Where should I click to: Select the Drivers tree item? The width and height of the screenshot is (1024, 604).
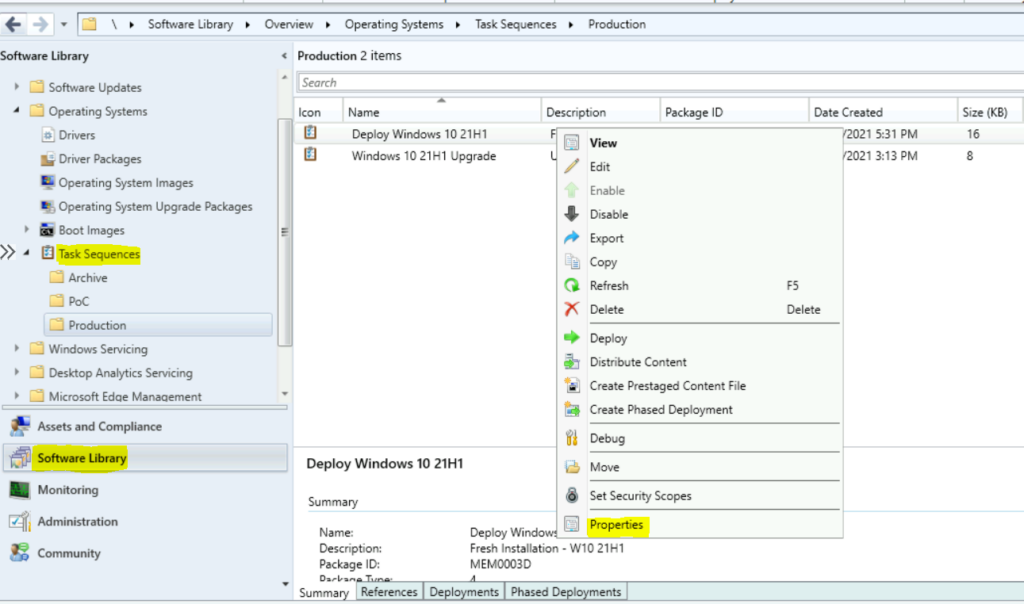point(76,135)
